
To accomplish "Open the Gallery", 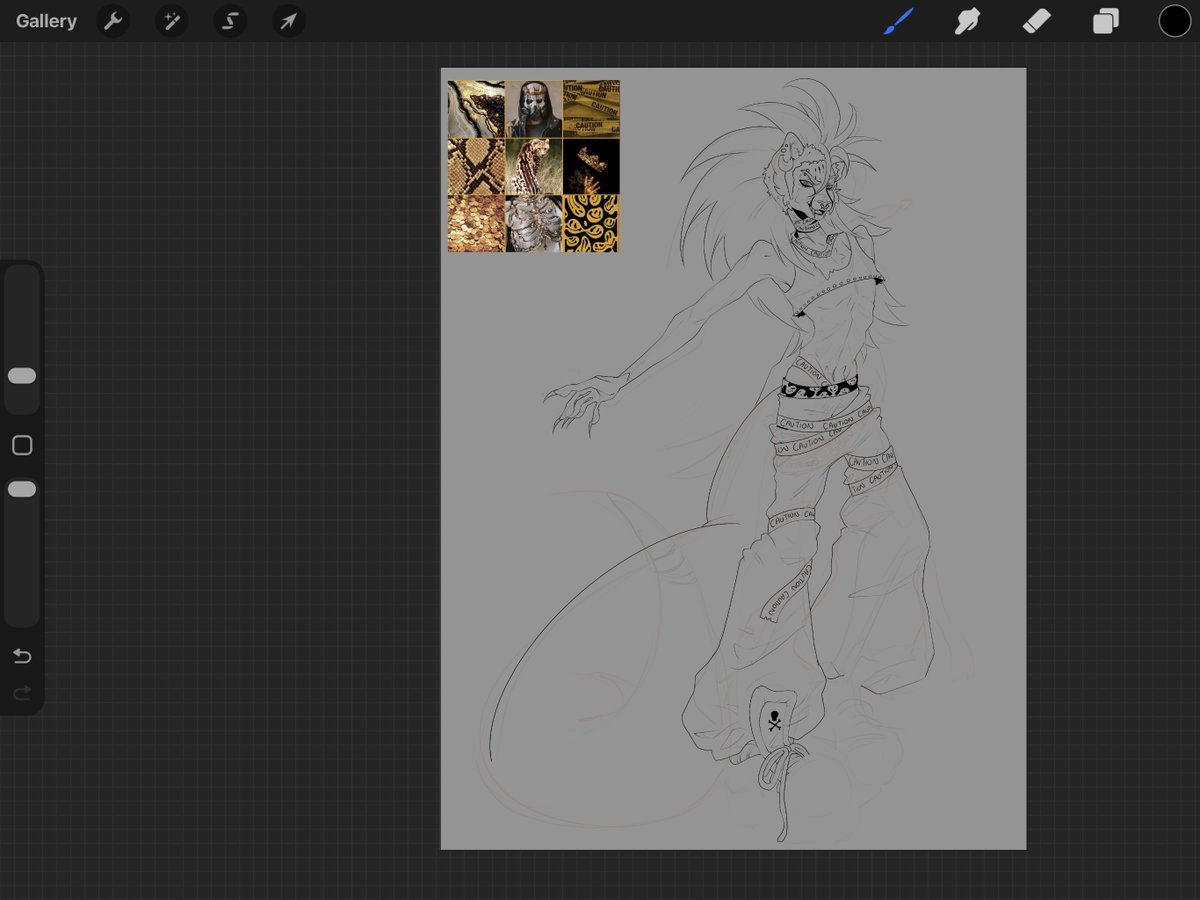I will pyautogui.click(x=46, y=21).
